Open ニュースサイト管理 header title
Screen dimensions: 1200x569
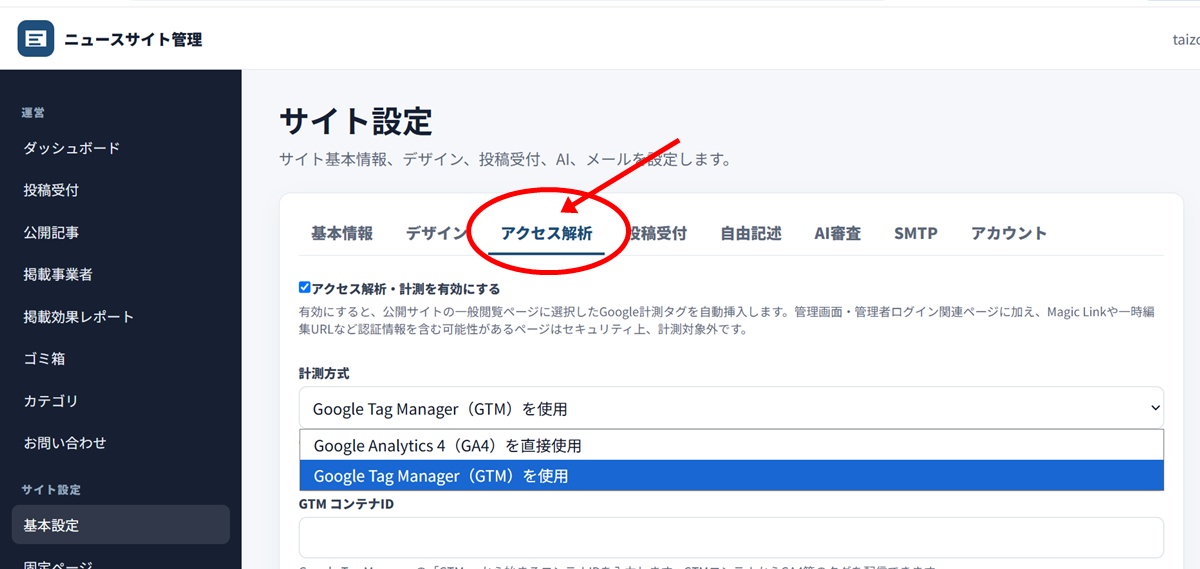pos(133,40)
